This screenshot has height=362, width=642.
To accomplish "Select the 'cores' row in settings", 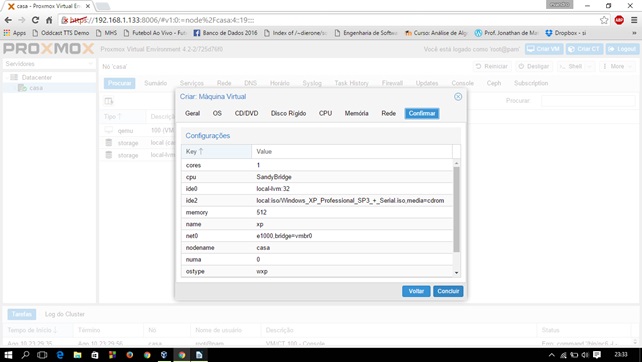I will pos(317,165).
